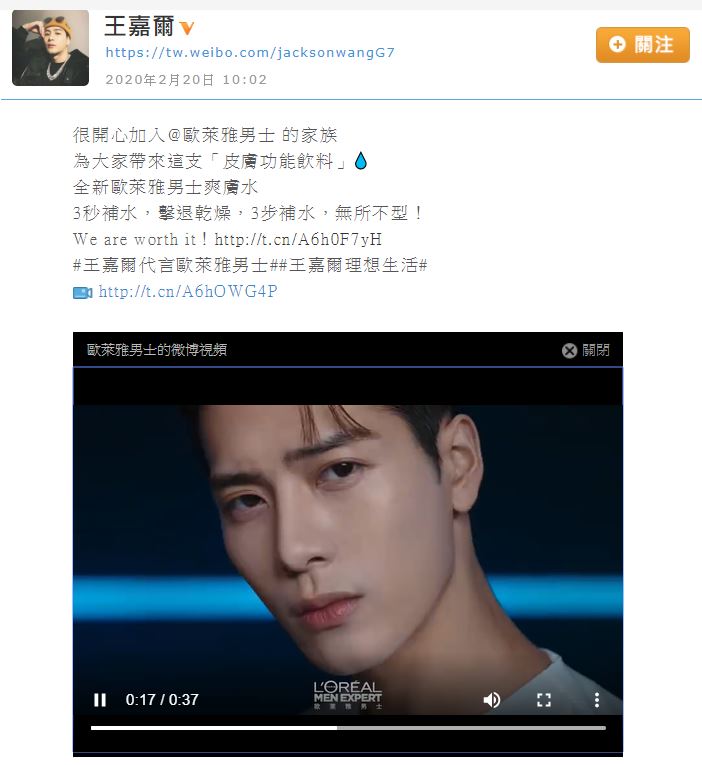Click the orange 關注 follow button
702x765 pixels.
click(x=642, y=45)
